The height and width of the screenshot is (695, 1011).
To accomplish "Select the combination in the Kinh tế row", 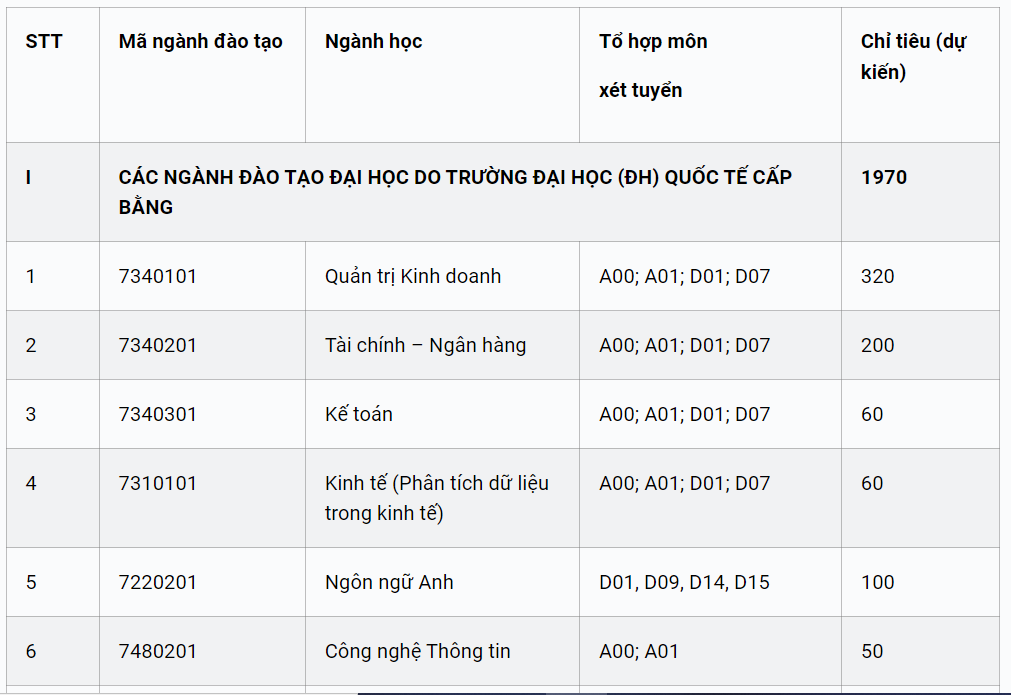I will (684, 484).
